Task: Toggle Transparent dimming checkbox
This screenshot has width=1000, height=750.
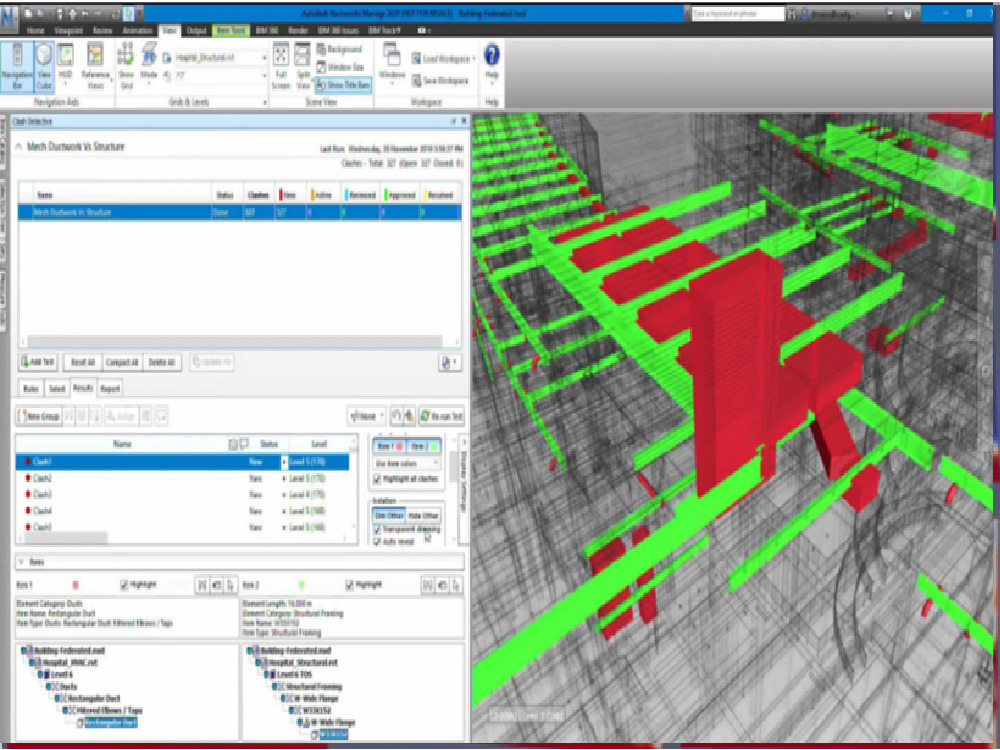Action: point(377,530)
